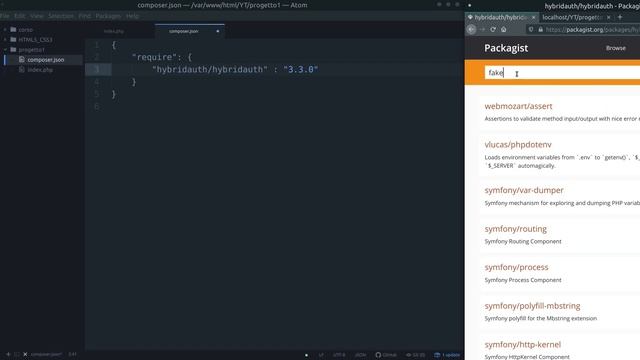
Task: Click the update package icon in status bar
Action: [437, 355]
